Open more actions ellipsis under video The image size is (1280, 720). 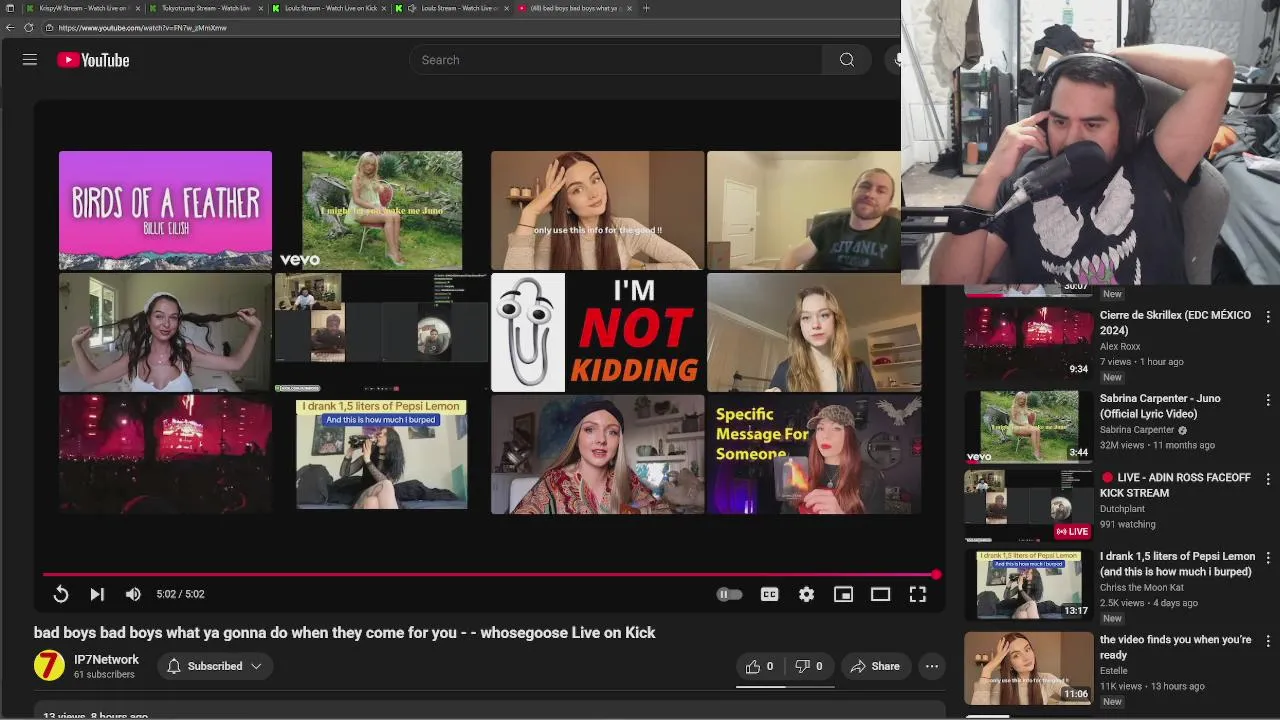[x=932, y=666]
